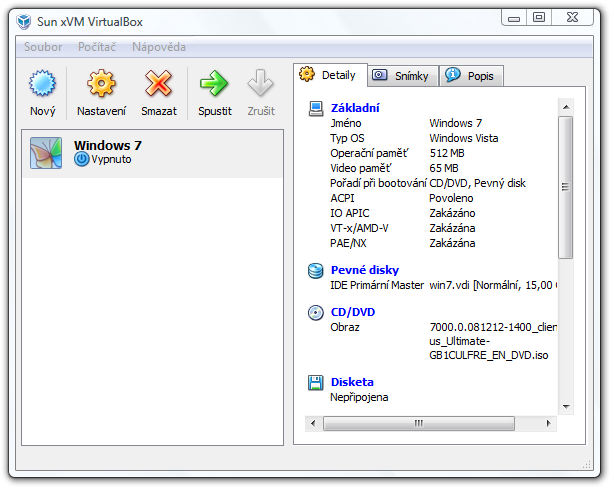Click the GB1CULFRE_EN_DVD.iso image name
614x490 pixels.
pyautogui.click(x=489, y=356)
